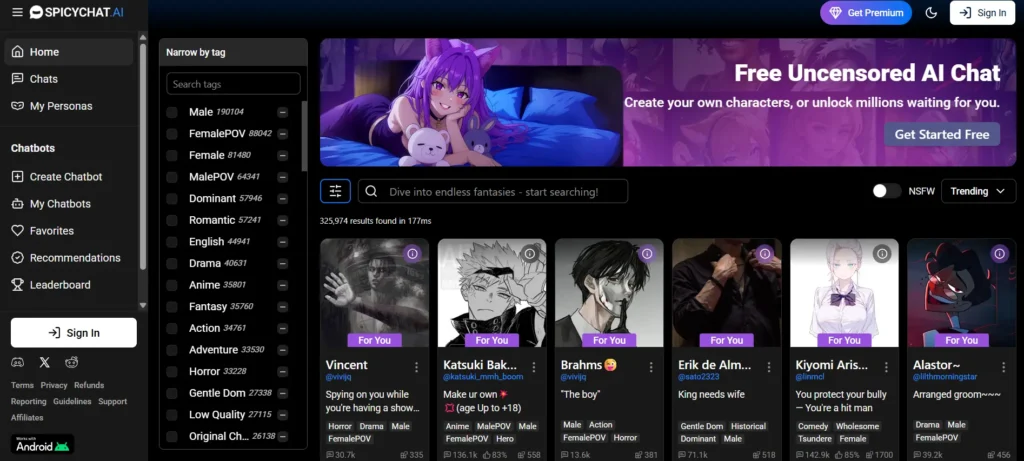The height and width of the screenshot is (461, 1024).
Task: Exclude the Male tag with minus
Action: [x=283, y=112]
